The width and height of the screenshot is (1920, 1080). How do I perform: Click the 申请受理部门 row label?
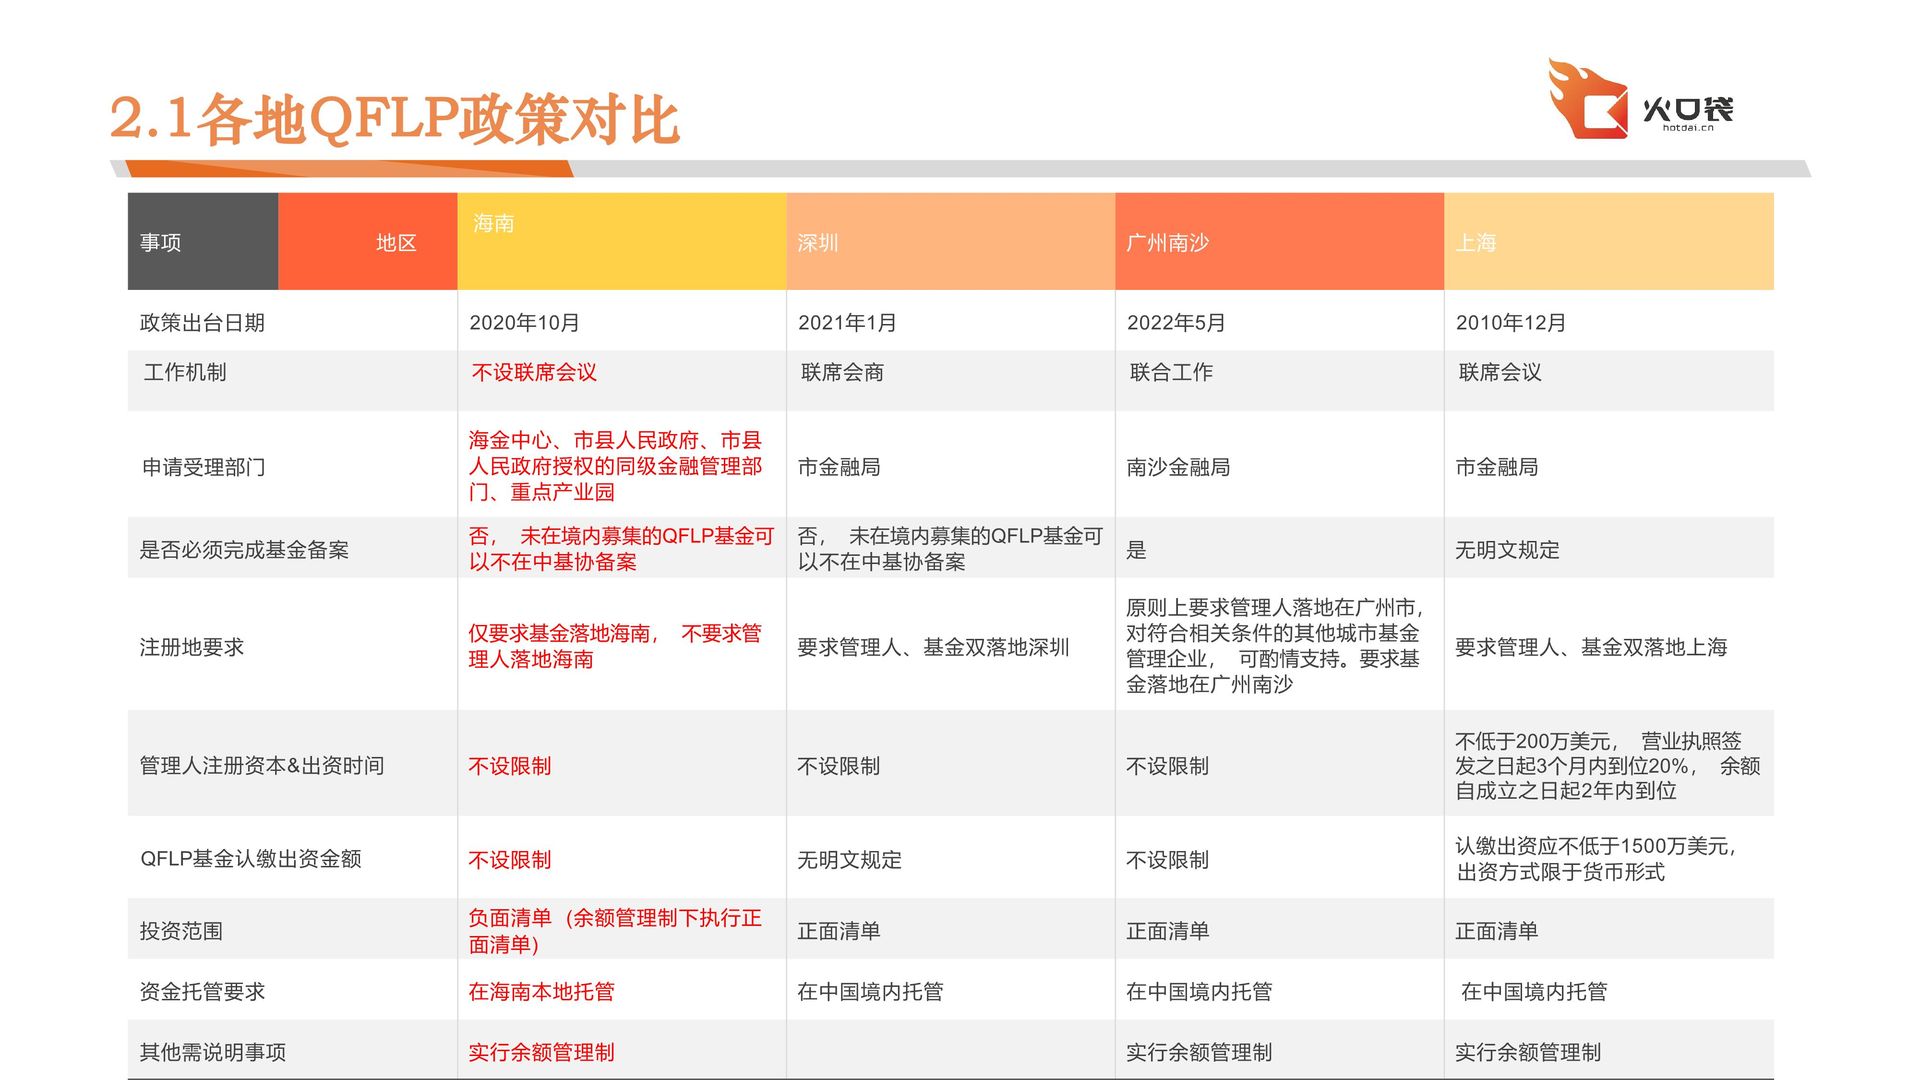pyautogui.click(x=203, y=467)
